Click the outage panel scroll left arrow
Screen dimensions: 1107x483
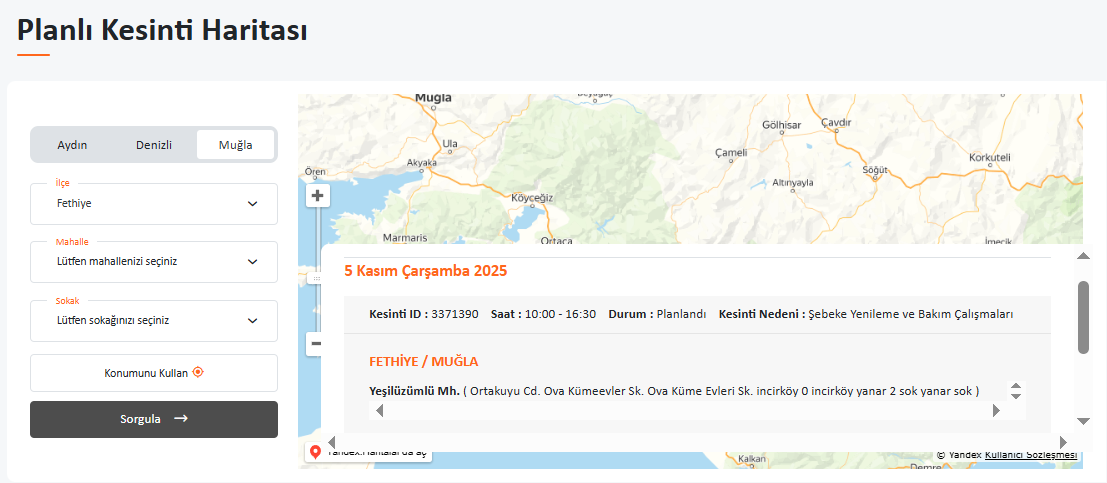pyautogui.click(x=332, y=441)
